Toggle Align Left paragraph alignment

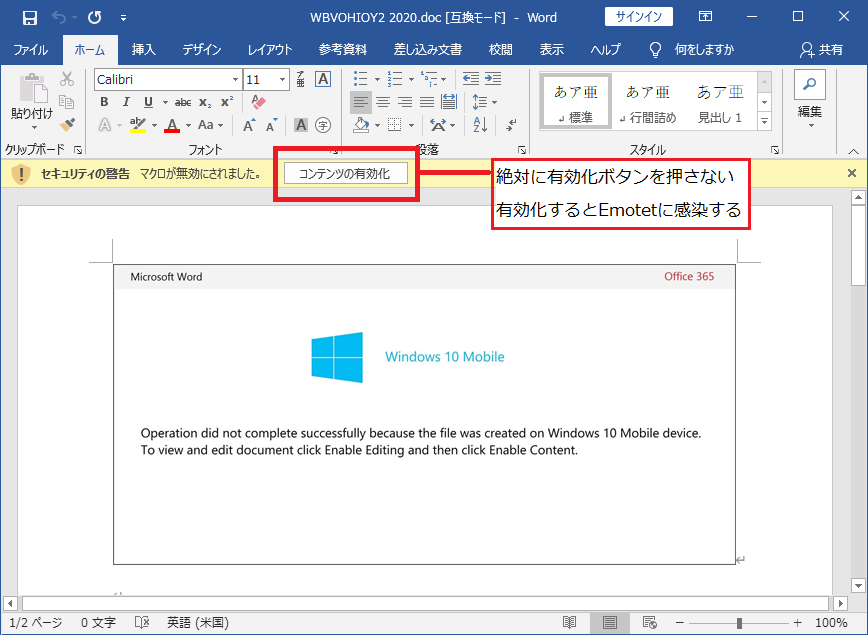pyautogui.click(x=361, y=102)
